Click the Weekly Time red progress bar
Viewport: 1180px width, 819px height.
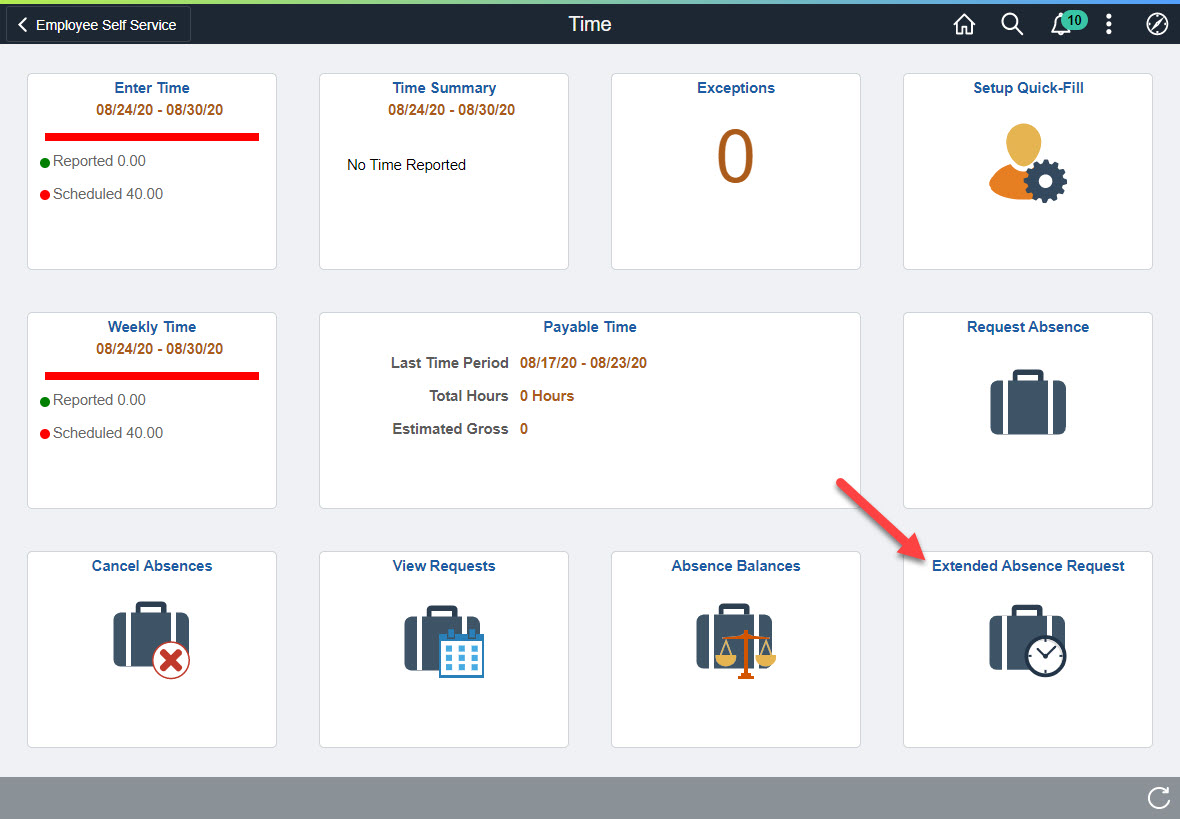[152, 376]
